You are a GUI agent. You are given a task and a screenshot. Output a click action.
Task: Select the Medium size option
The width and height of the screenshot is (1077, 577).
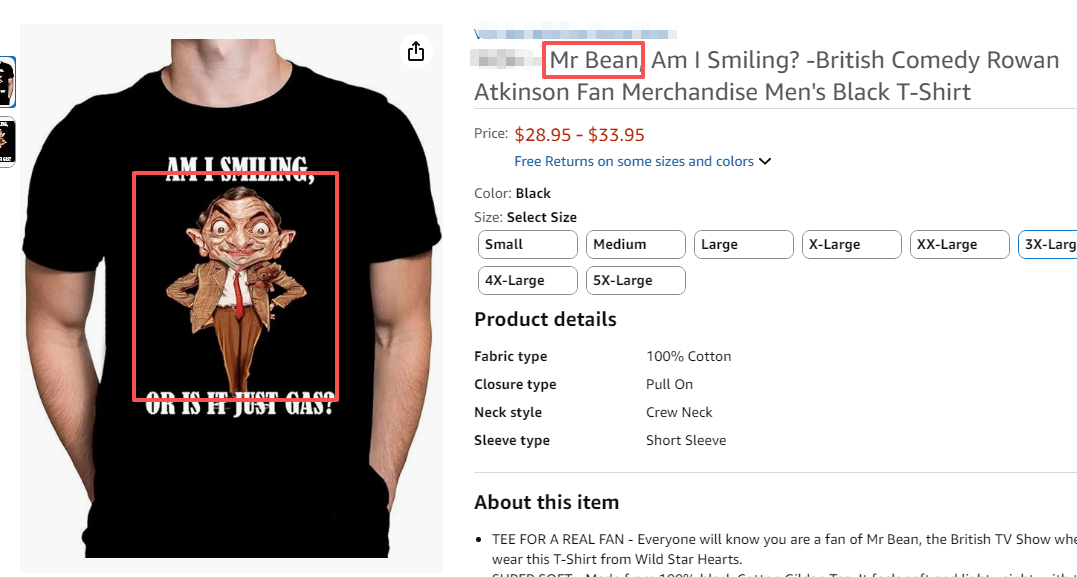coord(635,245)
